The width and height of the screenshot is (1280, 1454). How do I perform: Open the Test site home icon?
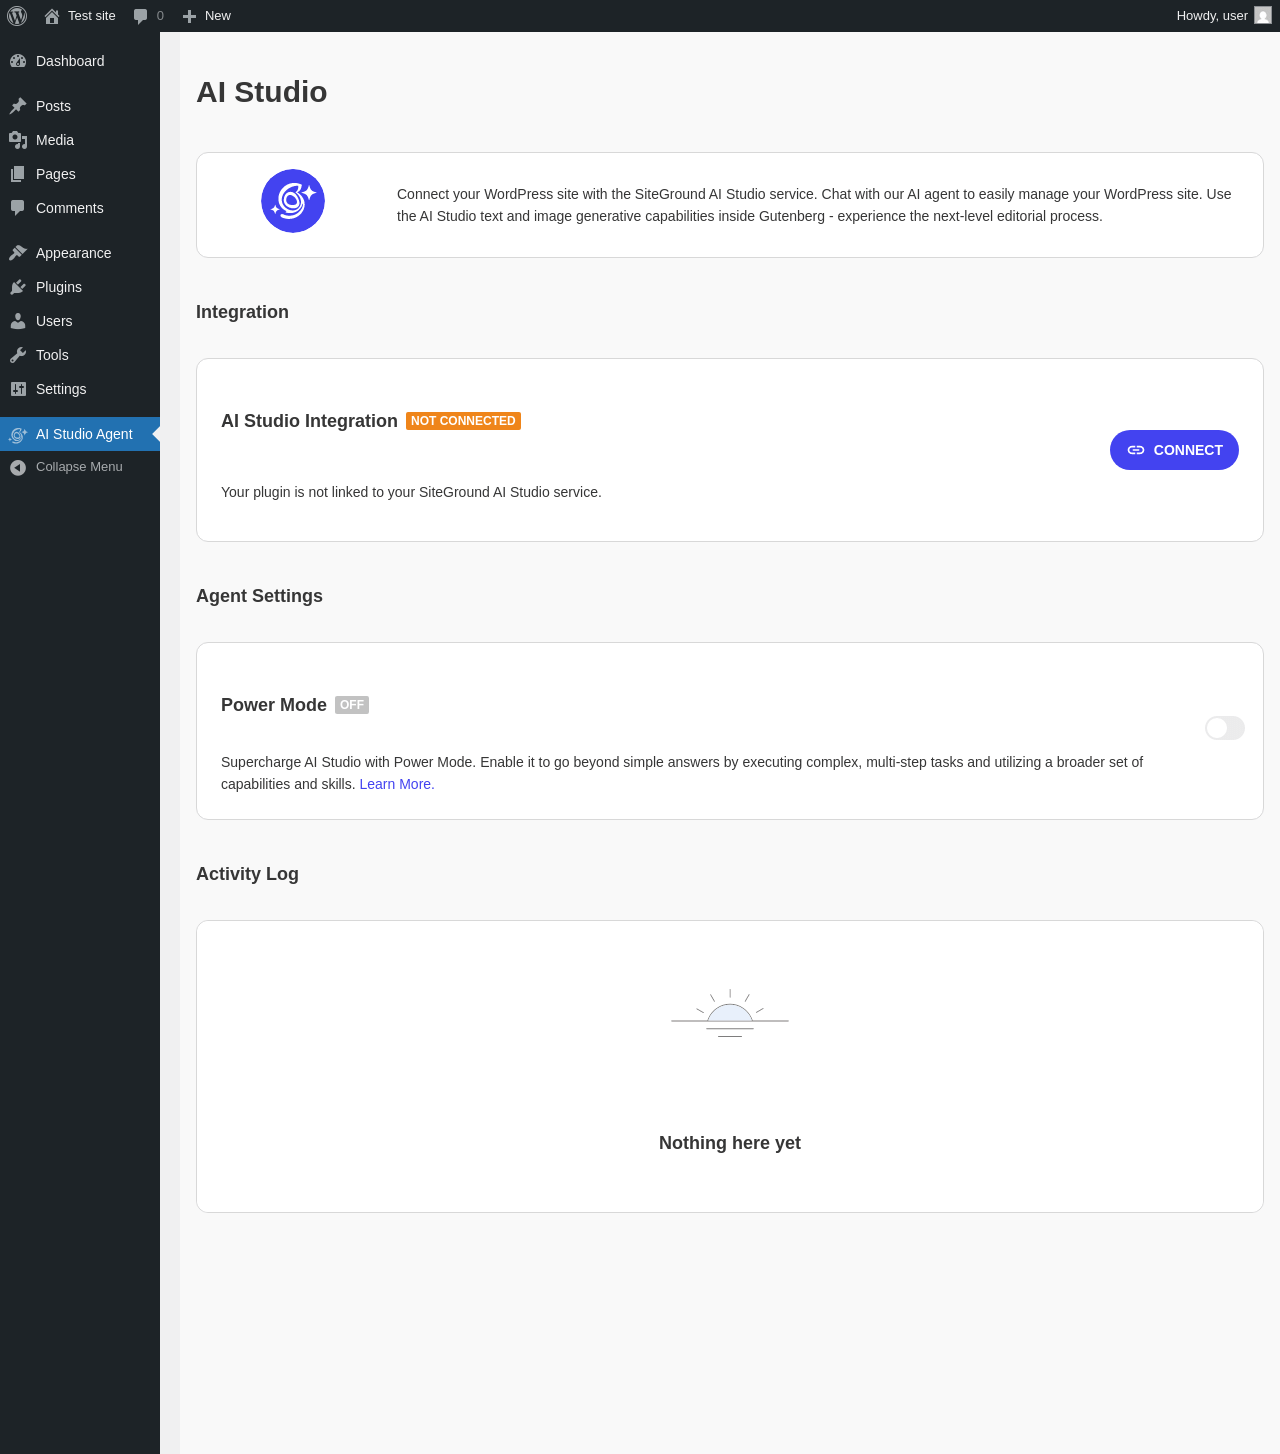pyautogui.click(x=52, y=16)
